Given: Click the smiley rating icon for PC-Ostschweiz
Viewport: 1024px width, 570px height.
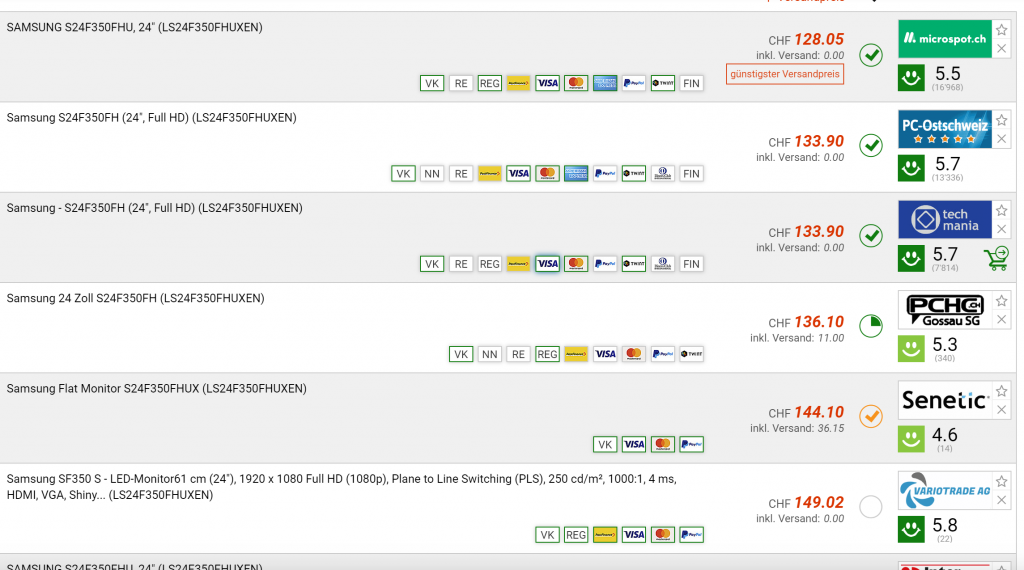Looking at the screenshot, I should [911, 168].
